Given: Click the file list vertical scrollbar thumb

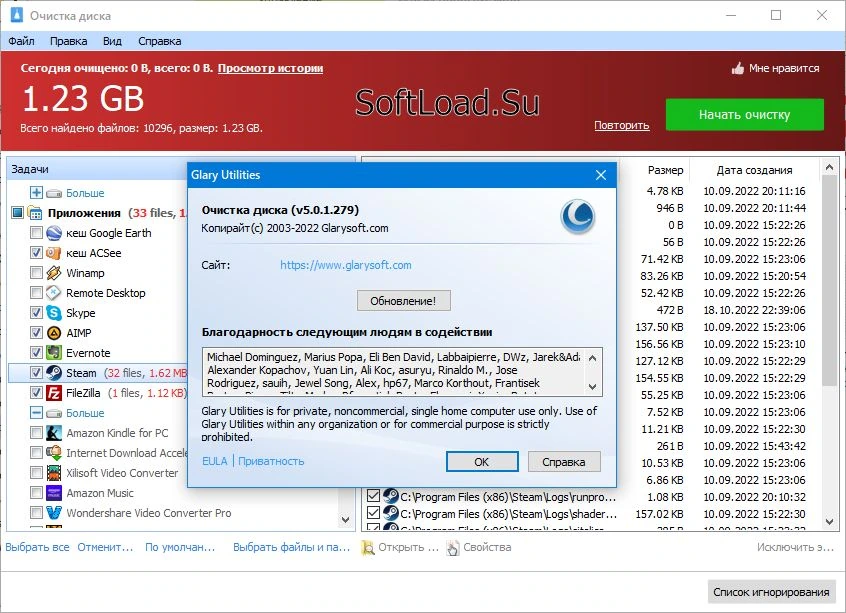Looking at the screenshot, I should 830,281.
